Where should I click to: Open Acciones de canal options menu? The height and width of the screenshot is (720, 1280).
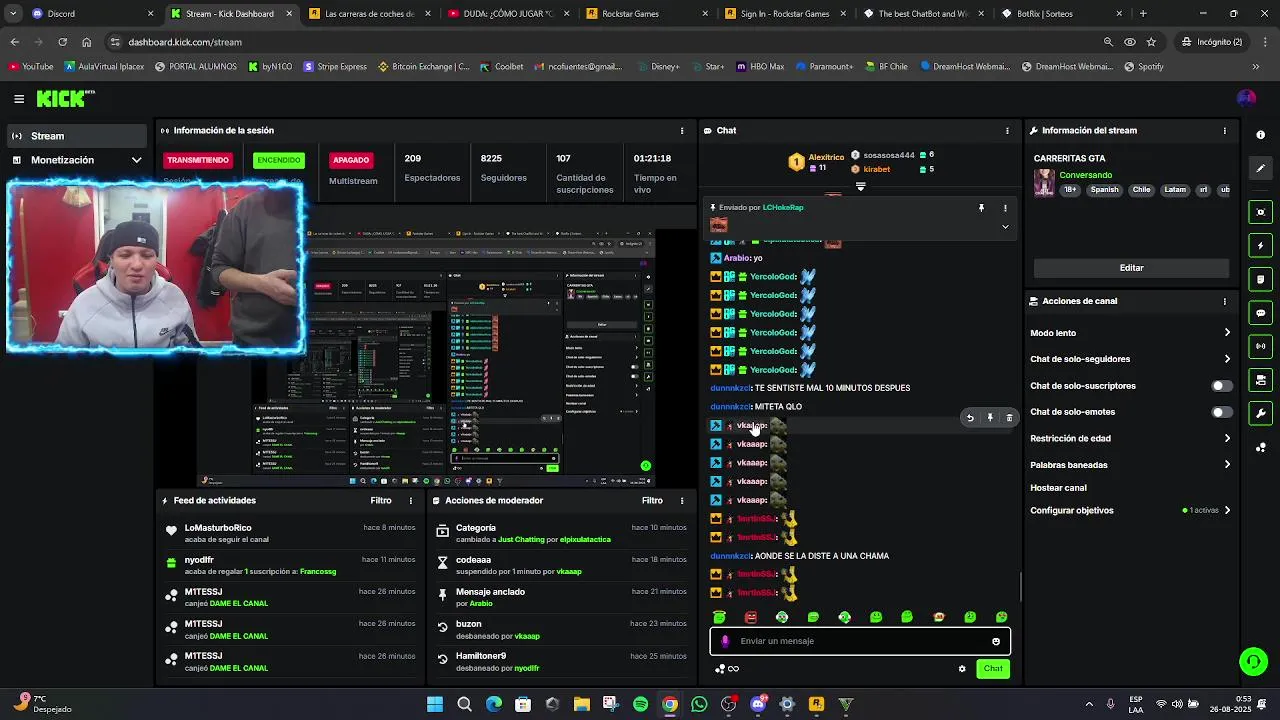[x=1224, y=301]
